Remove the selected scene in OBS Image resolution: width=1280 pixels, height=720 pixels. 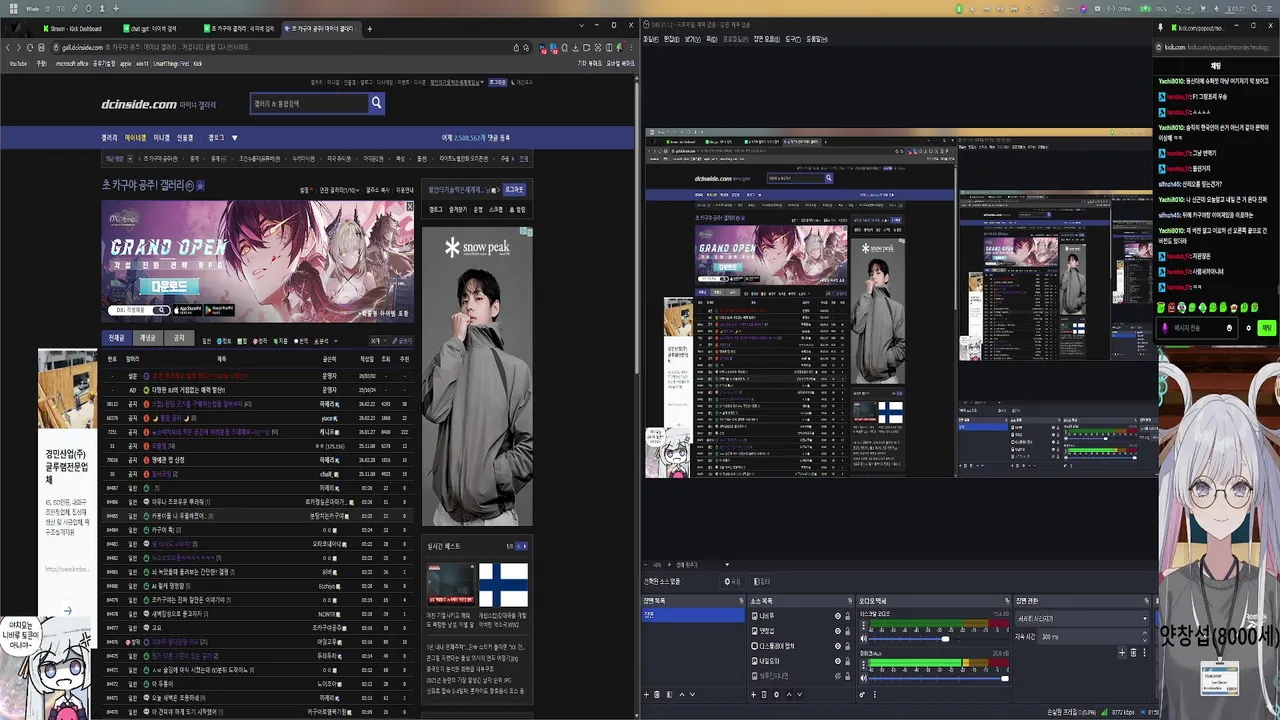[x=658, y=694]
